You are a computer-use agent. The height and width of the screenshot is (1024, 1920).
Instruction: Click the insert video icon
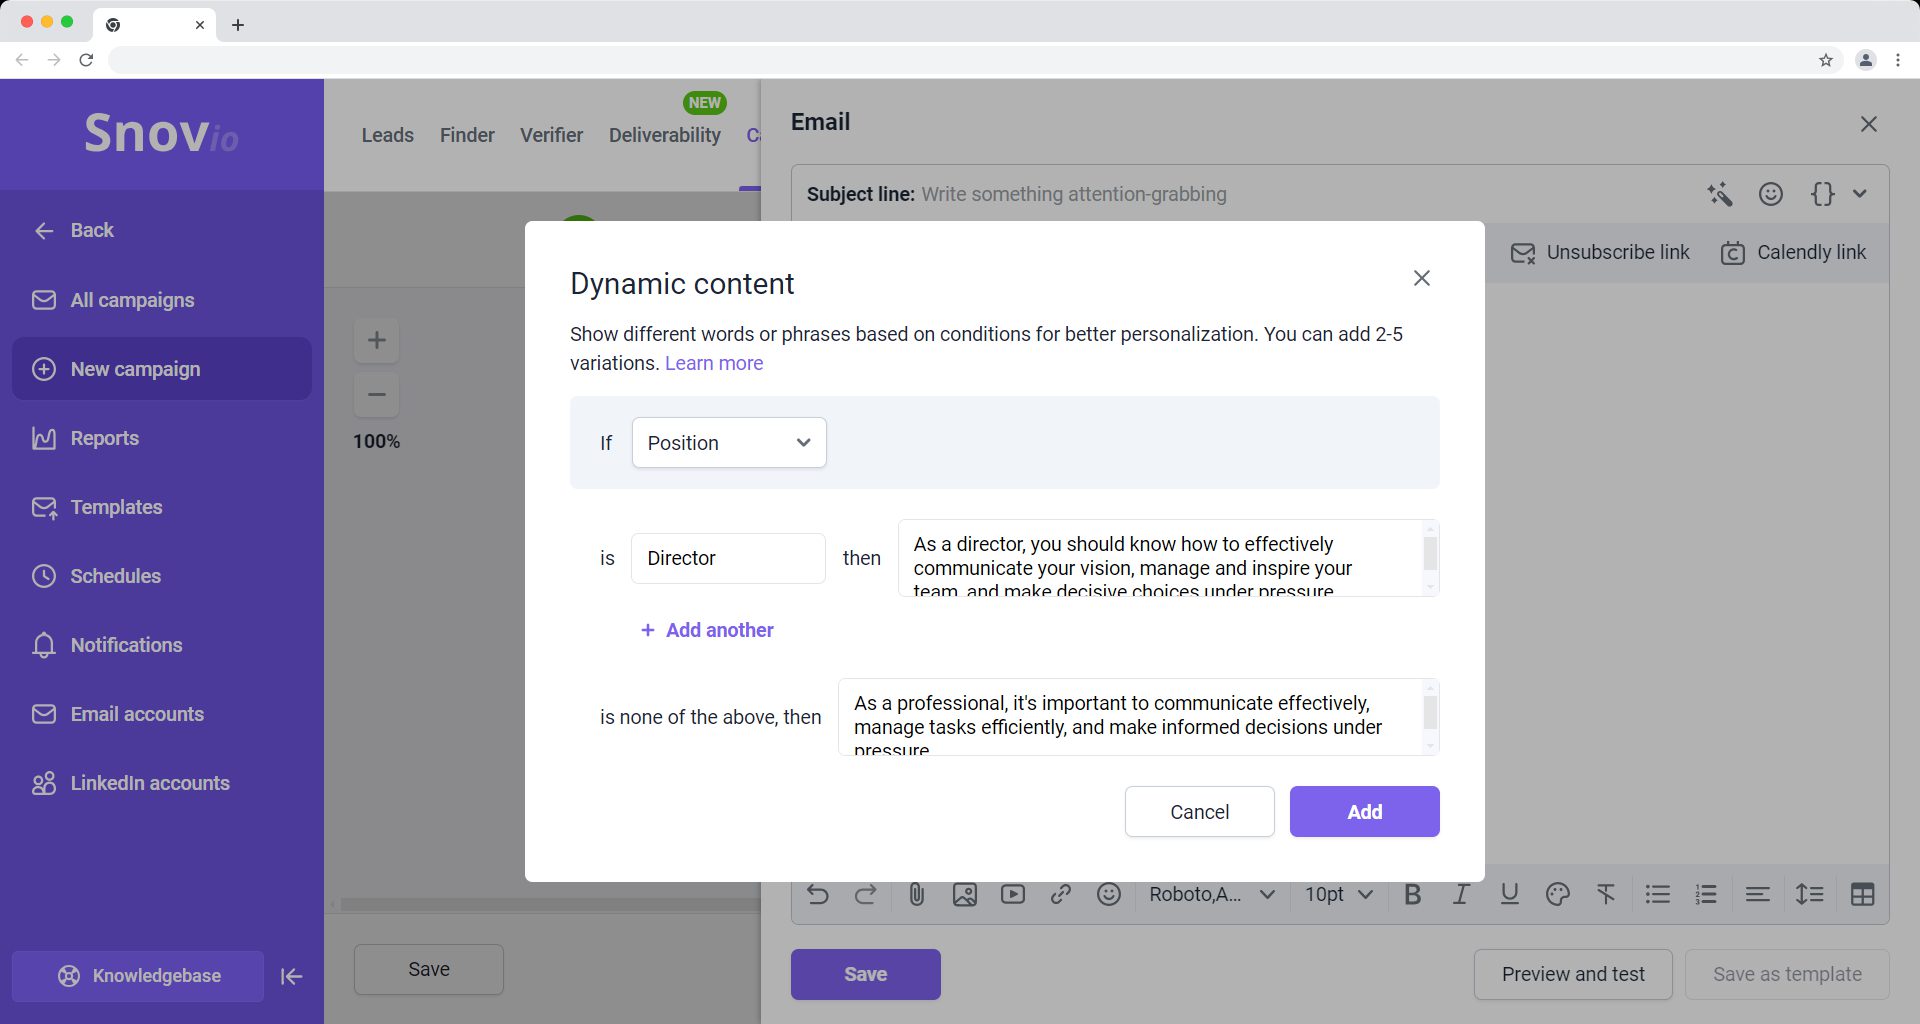click(x=1012, y=894)
